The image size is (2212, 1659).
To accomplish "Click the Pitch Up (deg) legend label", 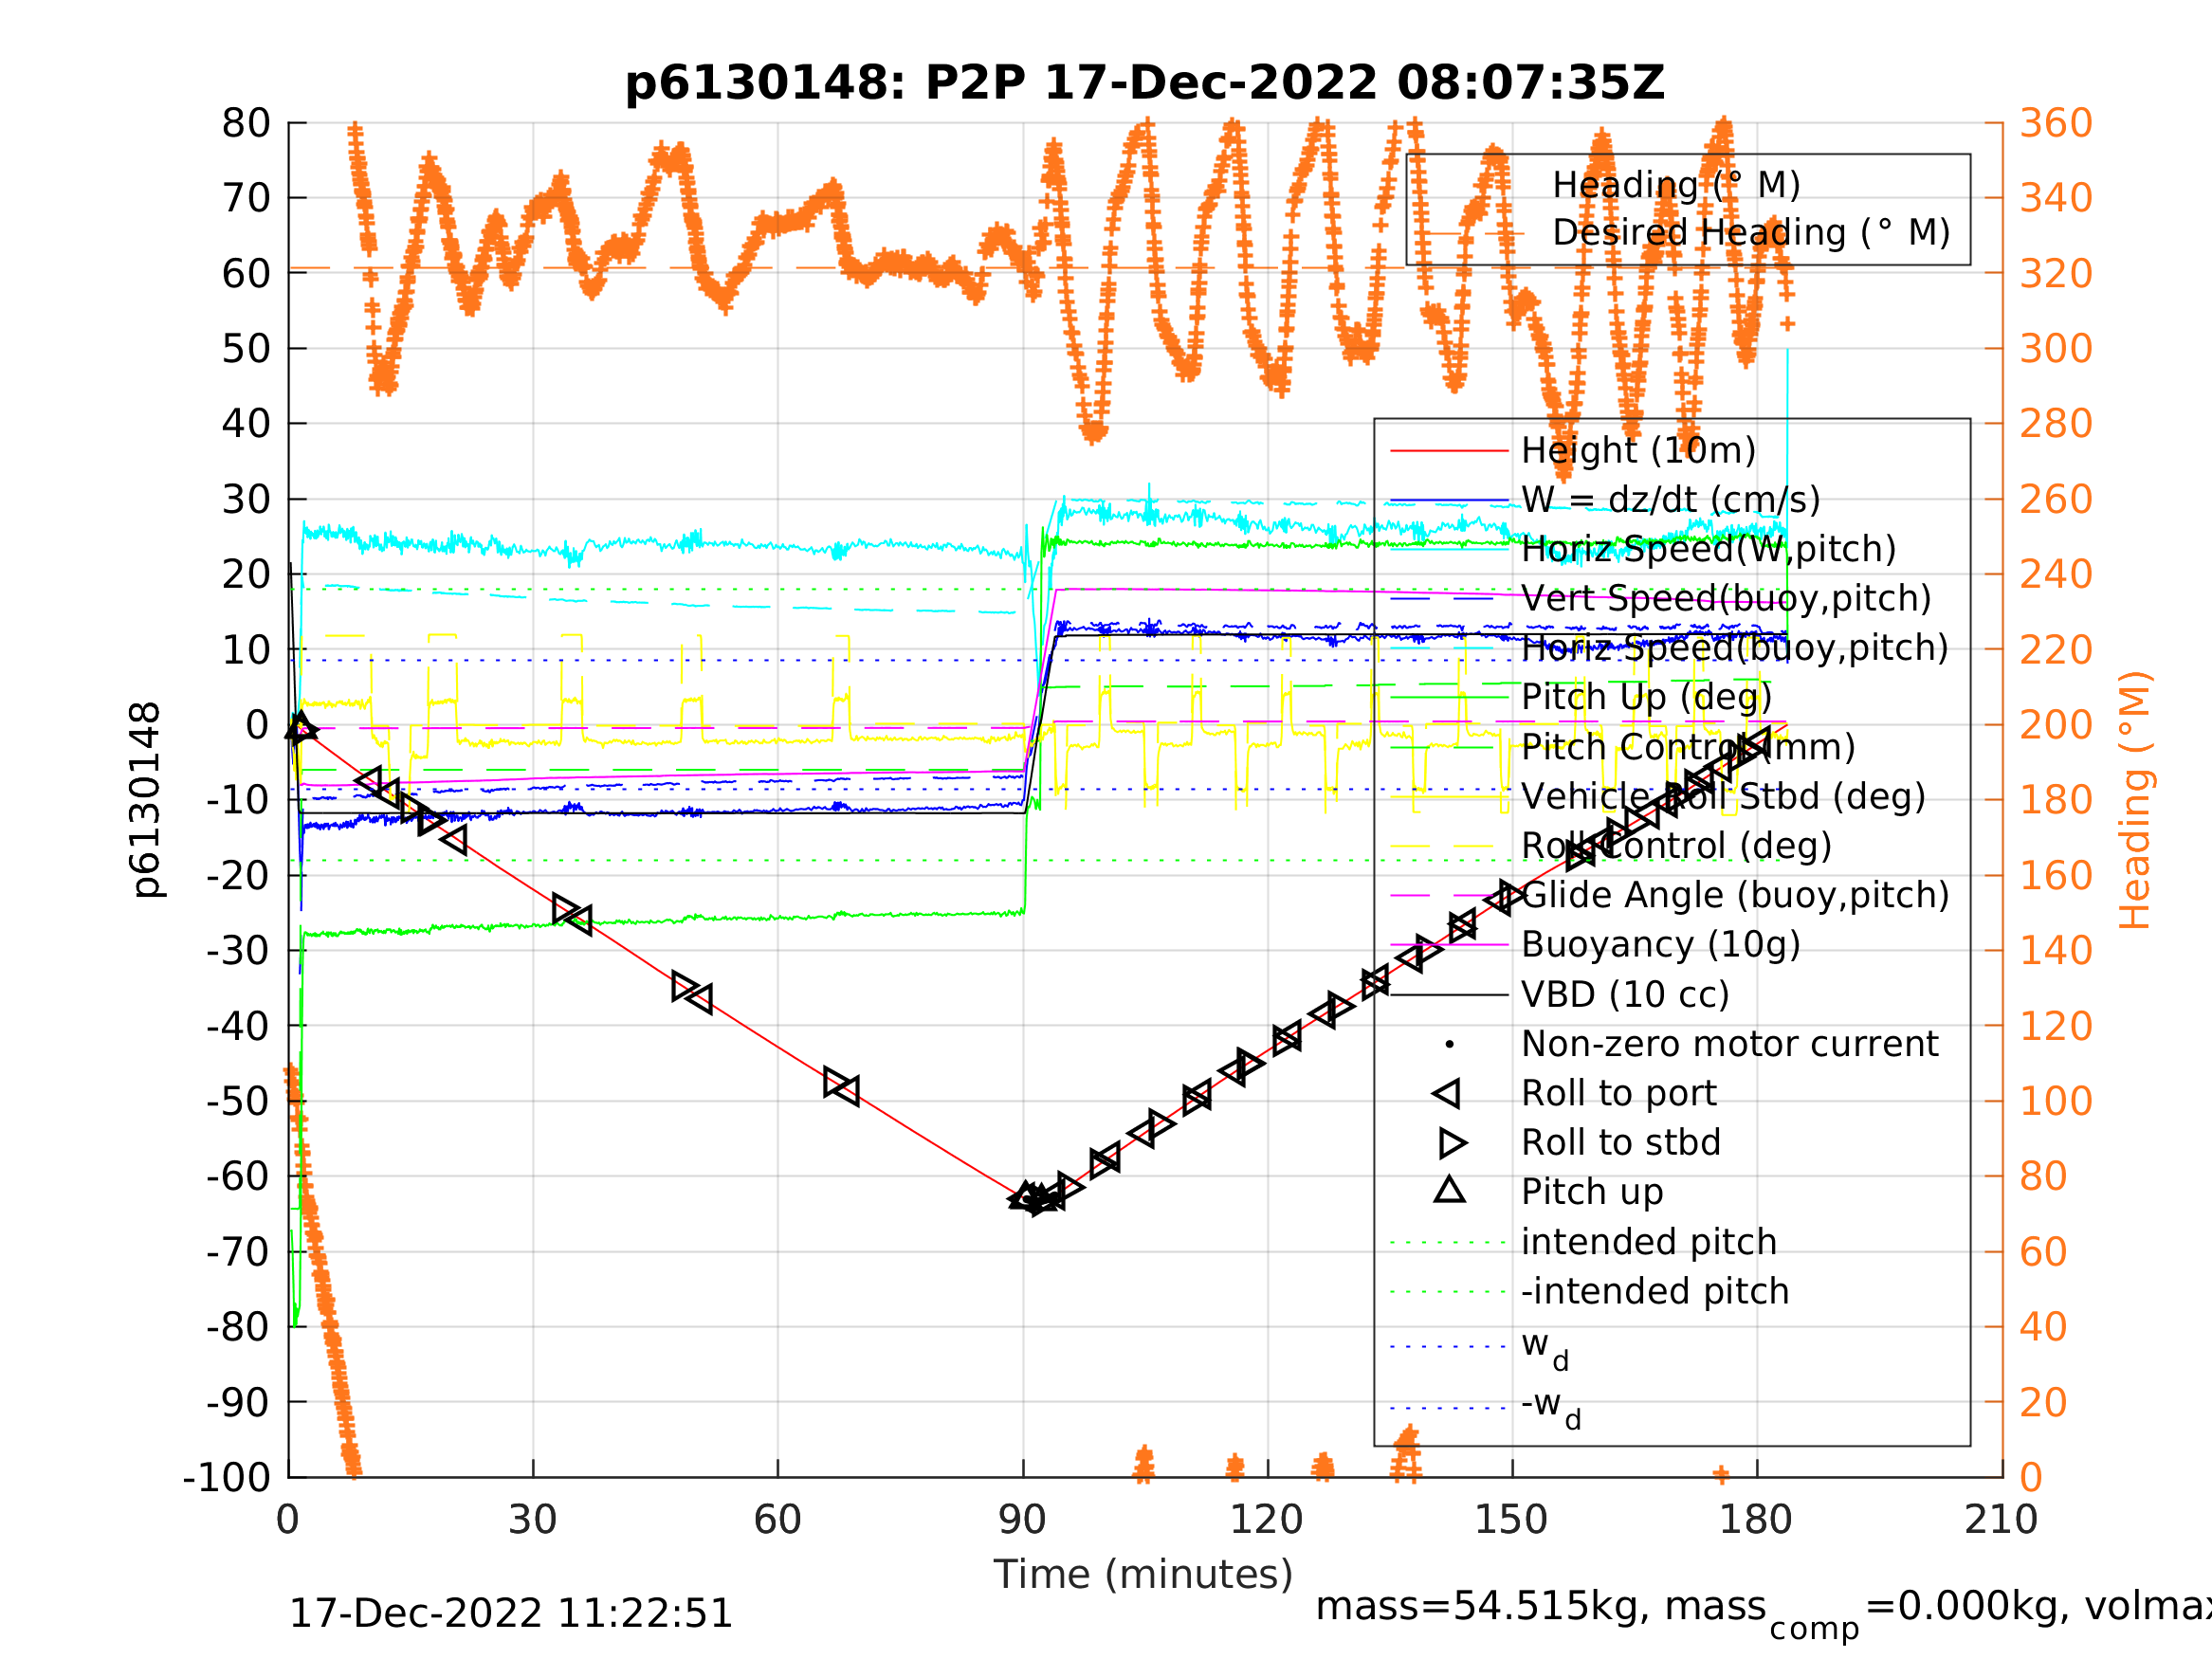I will 1646,697.
